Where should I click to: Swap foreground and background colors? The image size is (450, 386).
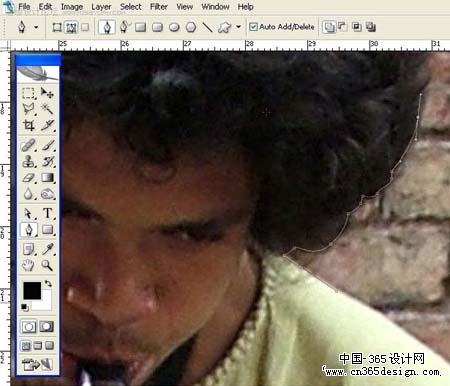pos(49,283)
